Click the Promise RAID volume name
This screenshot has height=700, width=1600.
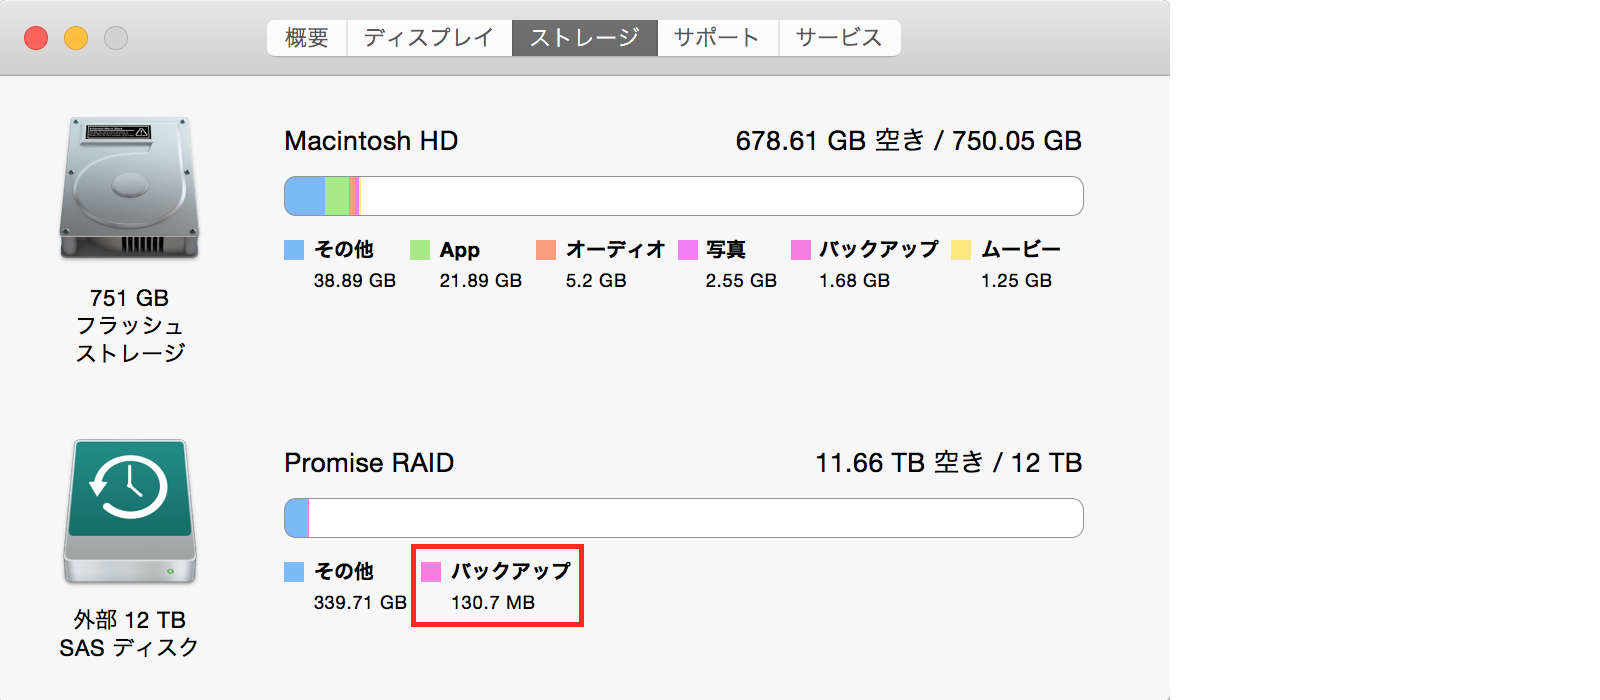(369, 463)
